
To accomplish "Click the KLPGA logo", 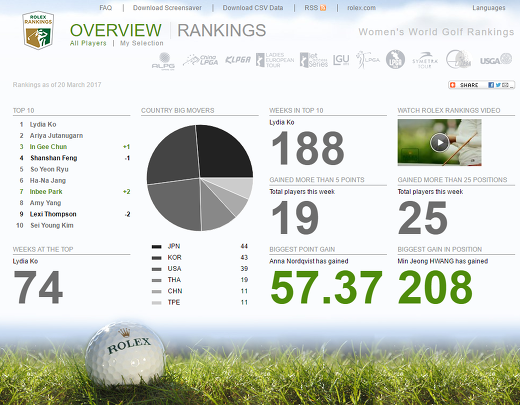I will 238,60.
